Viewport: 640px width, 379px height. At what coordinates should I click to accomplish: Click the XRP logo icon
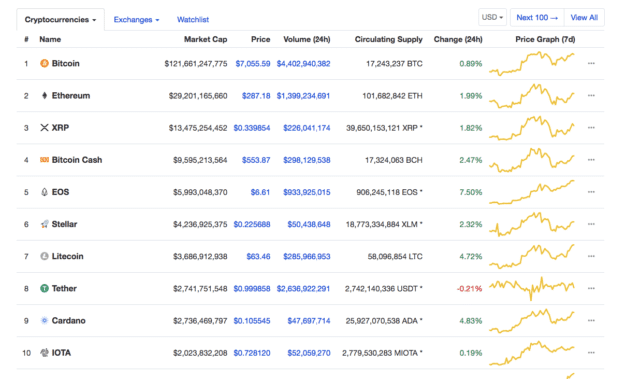tap(44, 128)
